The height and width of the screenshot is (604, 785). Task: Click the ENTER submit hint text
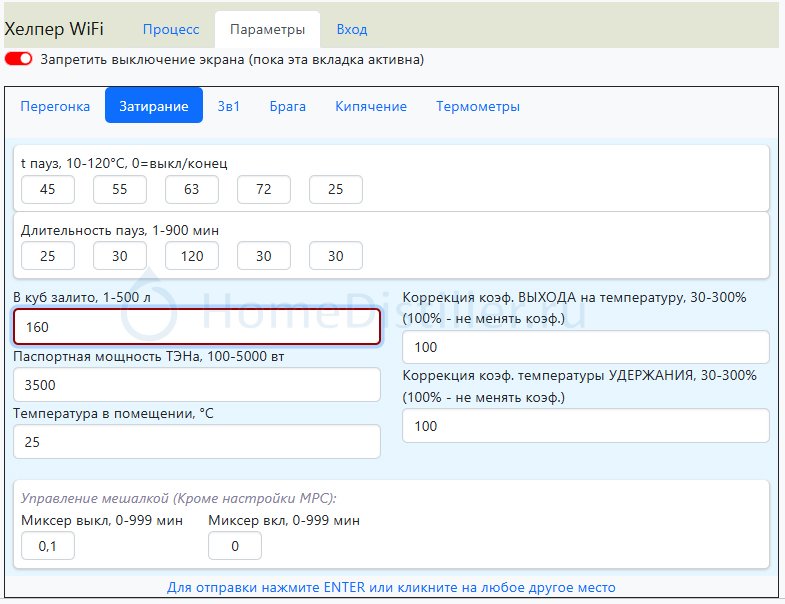click(x=391, y=587)
